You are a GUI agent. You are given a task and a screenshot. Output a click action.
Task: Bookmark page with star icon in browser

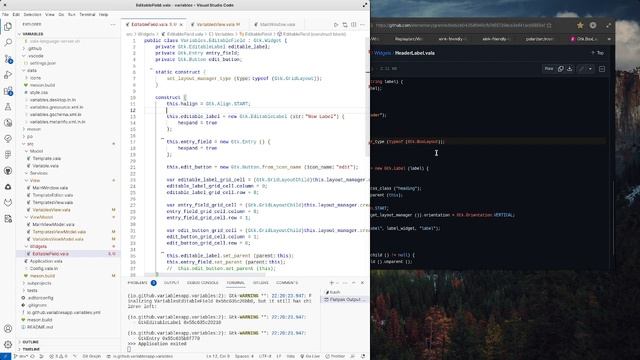coord(580,25)
